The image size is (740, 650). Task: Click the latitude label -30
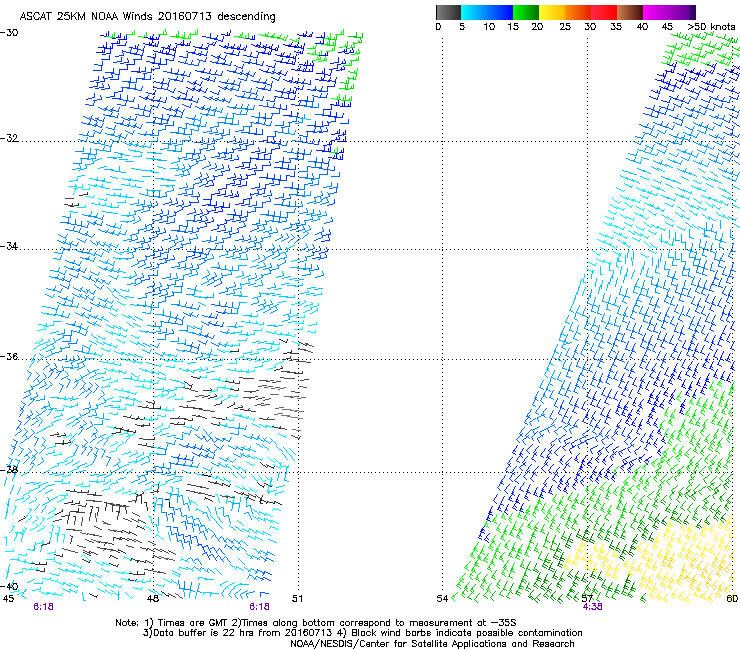pyautogui.click(x=9, y=33)
